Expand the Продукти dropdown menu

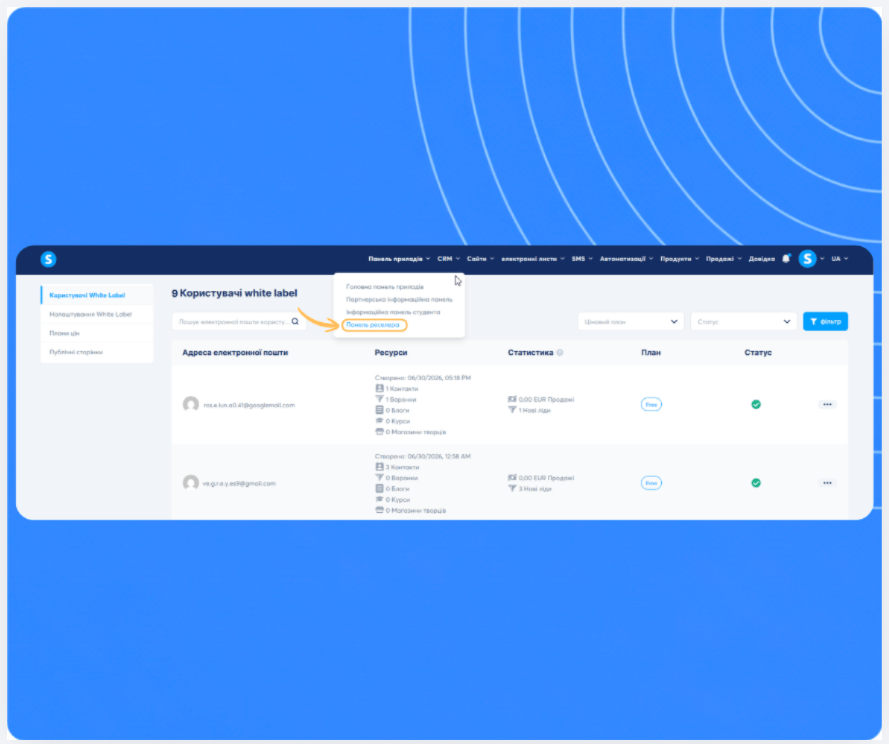[x=679, y=259]
